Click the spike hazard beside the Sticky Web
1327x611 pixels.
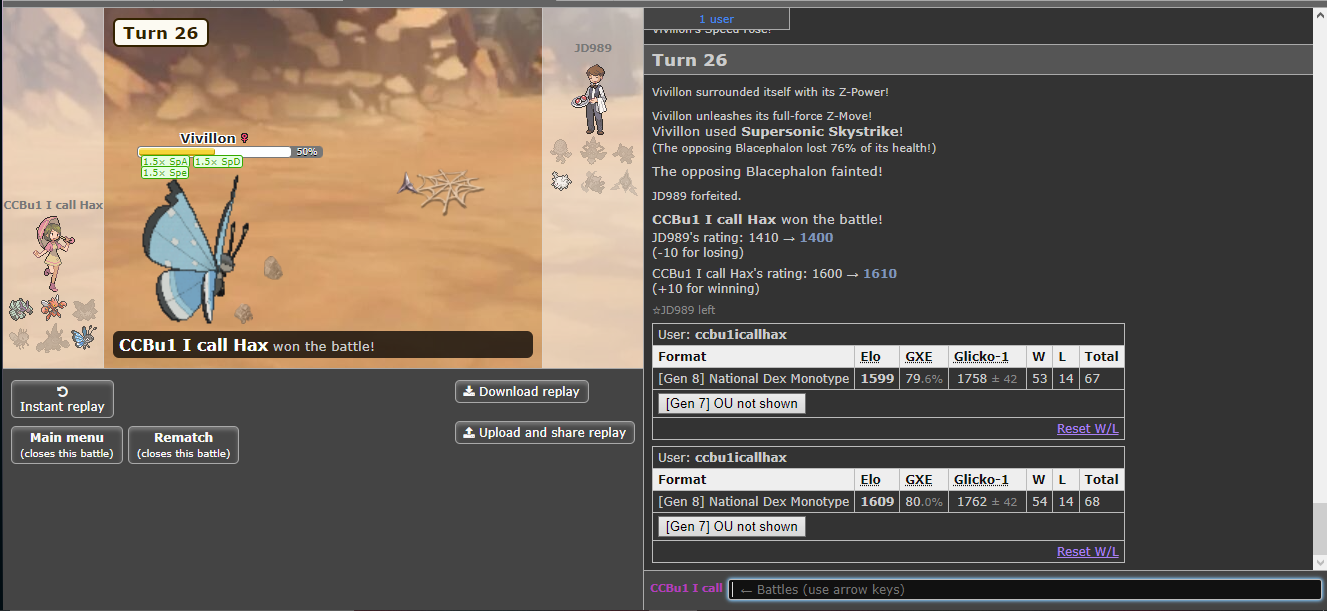(x=407, y=184)
